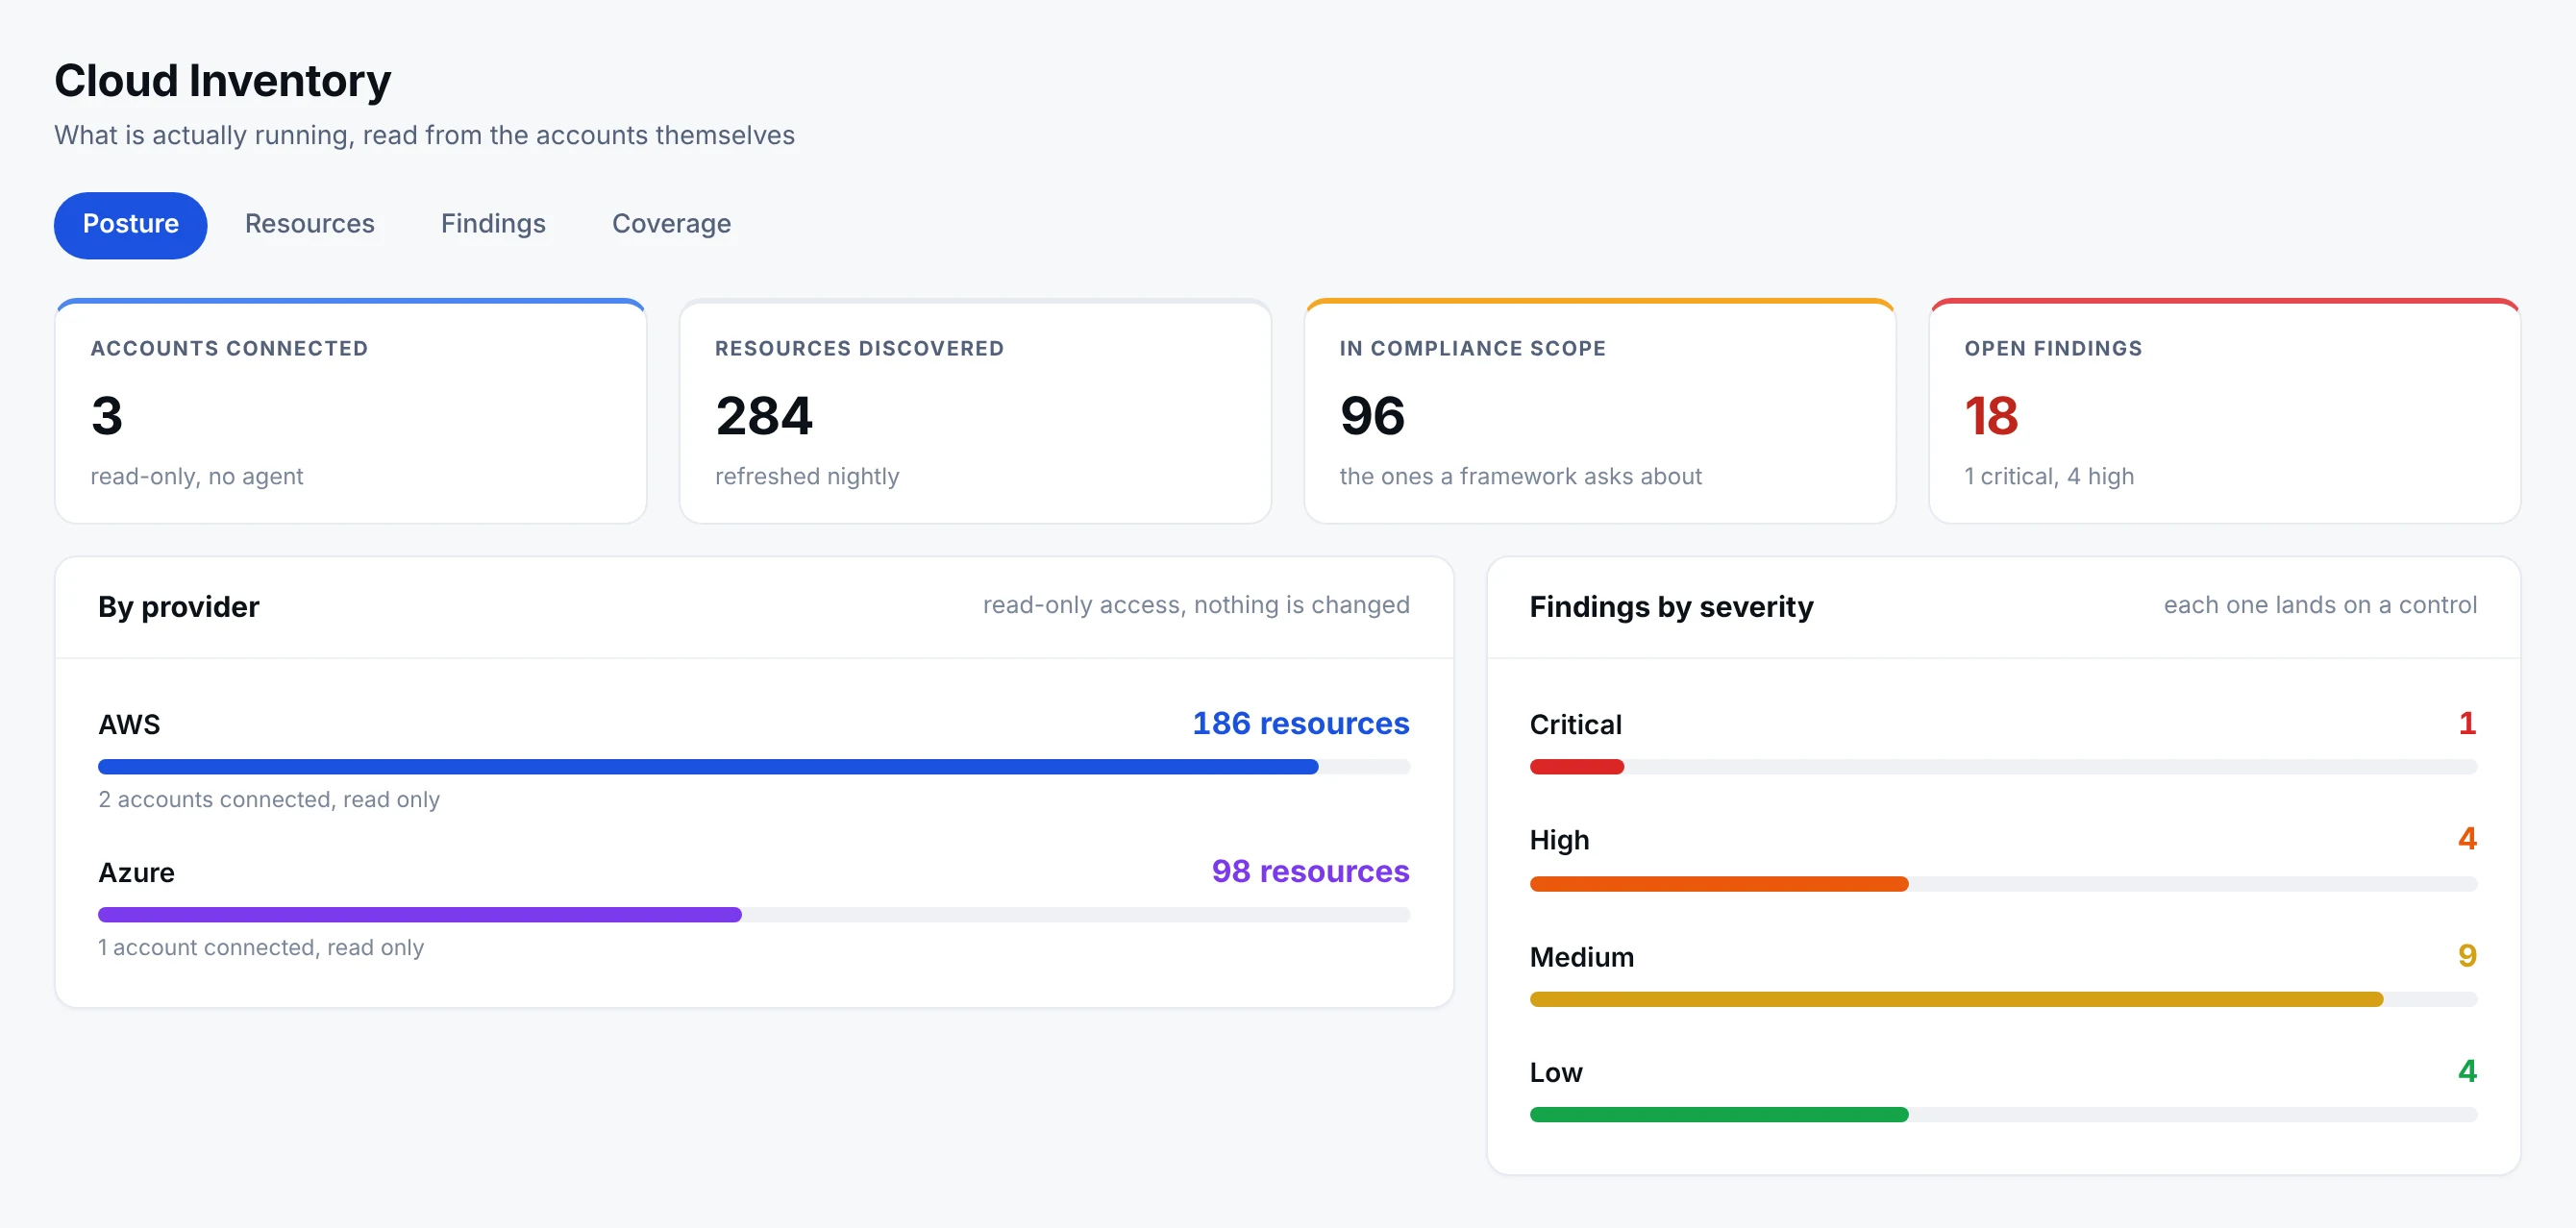The width and height of the screenshot is (2576, 1228).
Task: Click the 'By provider' heading
Action: (x=179, y=607)
